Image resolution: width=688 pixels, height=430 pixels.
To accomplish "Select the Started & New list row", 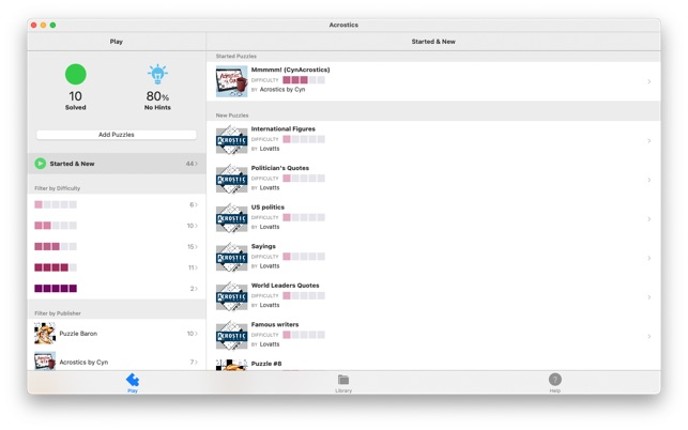I will 116,164.
